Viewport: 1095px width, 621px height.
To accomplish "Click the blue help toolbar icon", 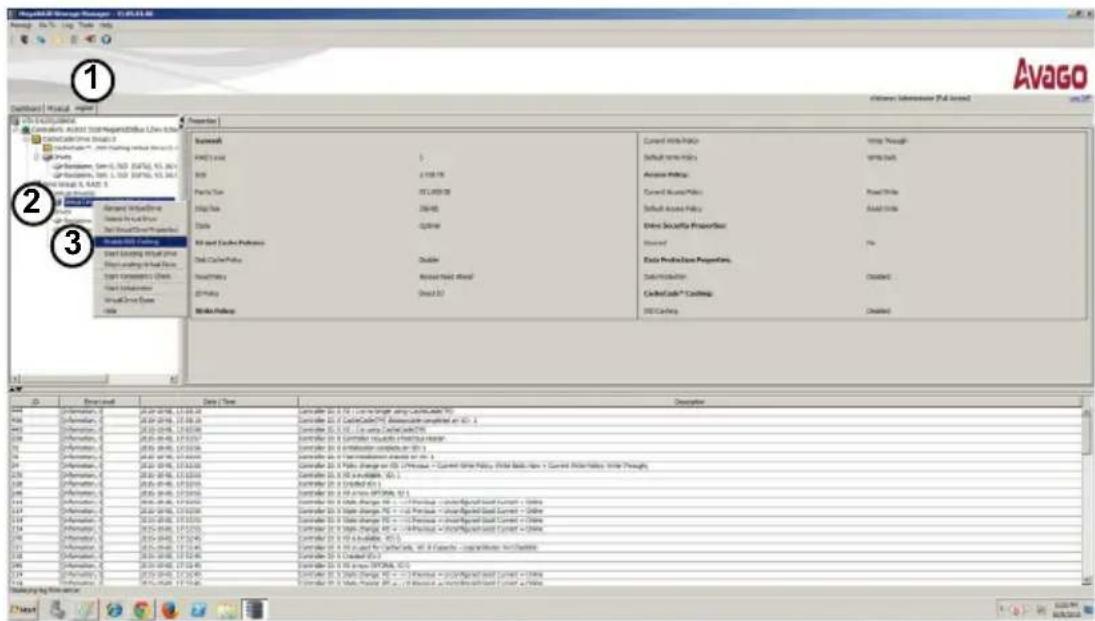I will pos(106,40).
